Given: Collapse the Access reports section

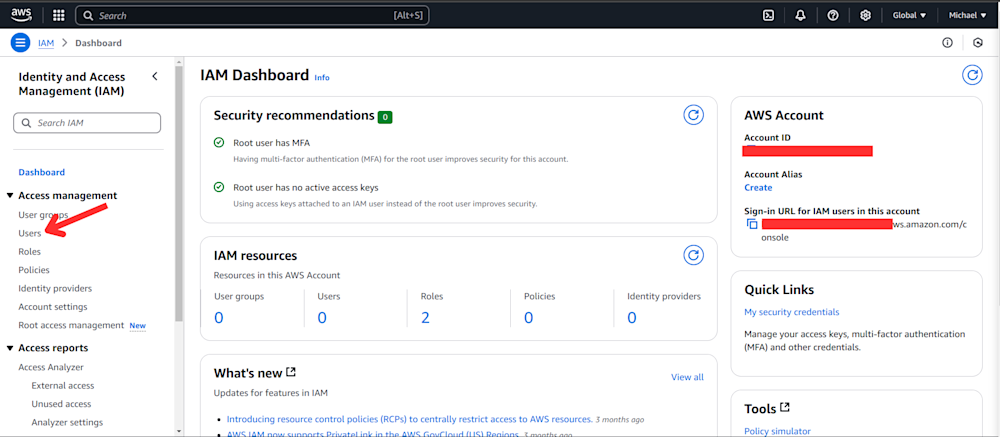Looking at the screenshot, I should 10,348.
